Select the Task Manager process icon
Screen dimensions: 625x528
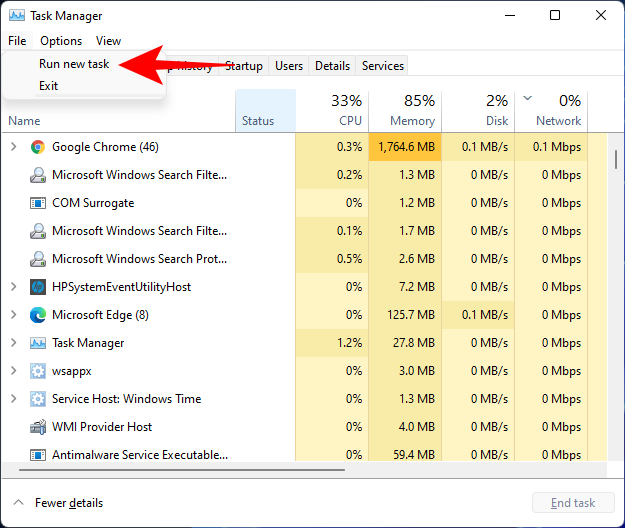(38, 343)
